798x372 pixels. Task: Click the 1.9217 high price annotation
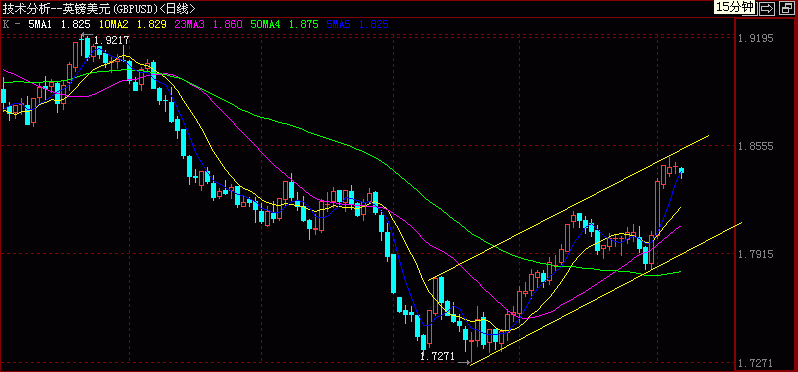coord(112,40)
